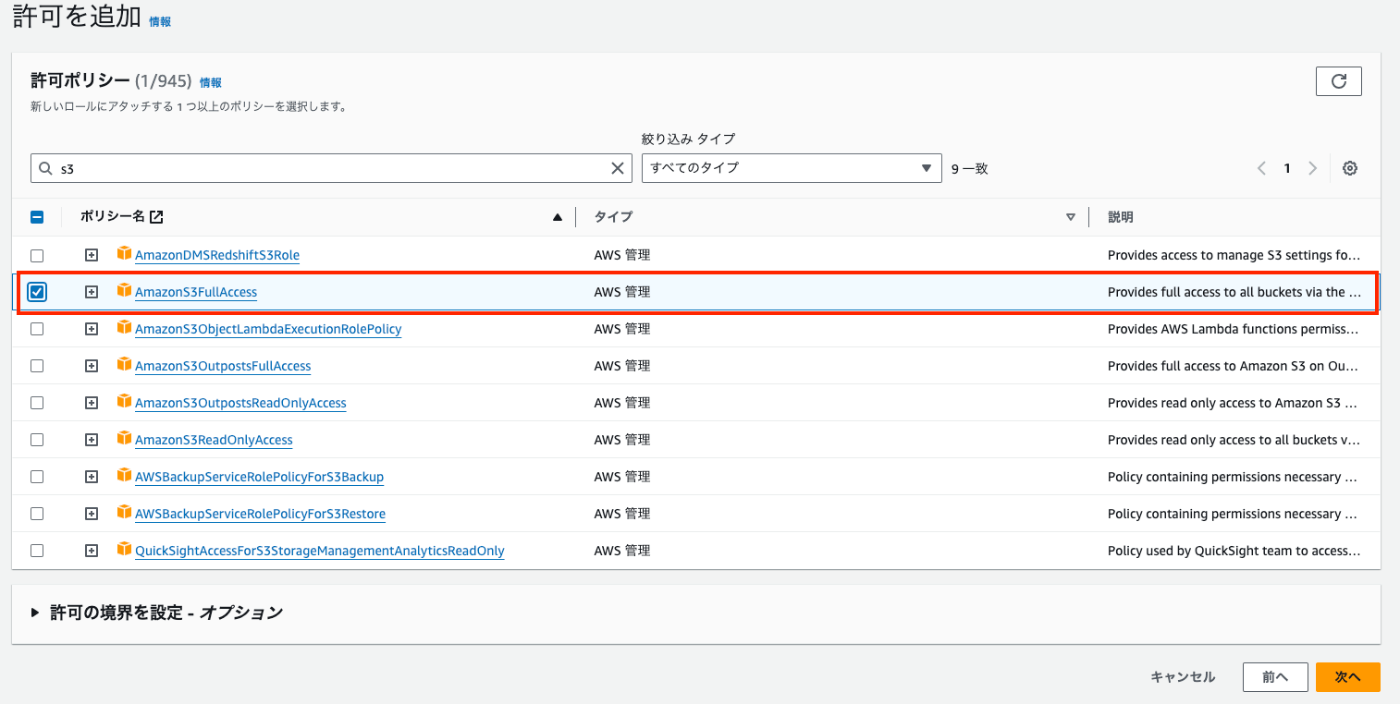Open the すべてのタイプ filter dropdown

(791, 168)
